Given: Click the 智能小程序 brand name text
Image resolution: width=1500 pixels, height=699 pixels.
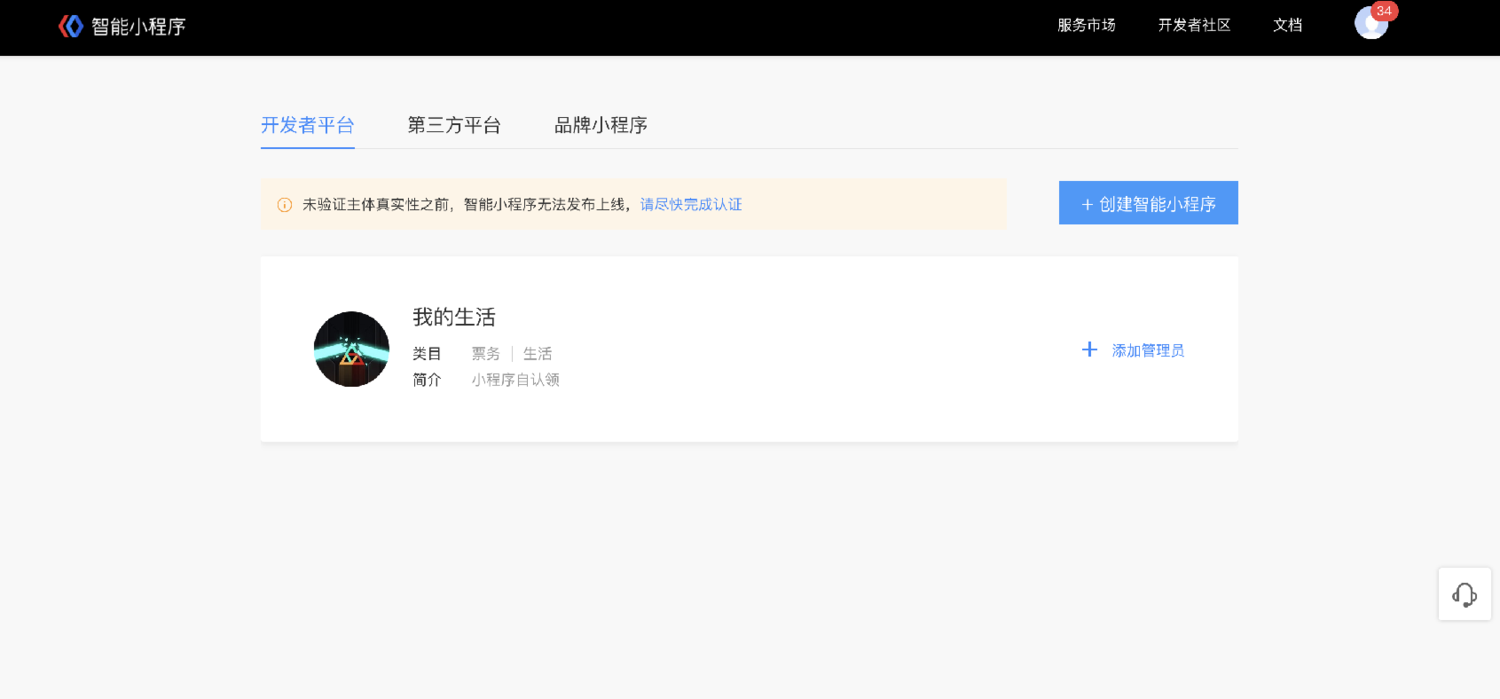Looking at the screenshot, I should [x=138, y=27].
